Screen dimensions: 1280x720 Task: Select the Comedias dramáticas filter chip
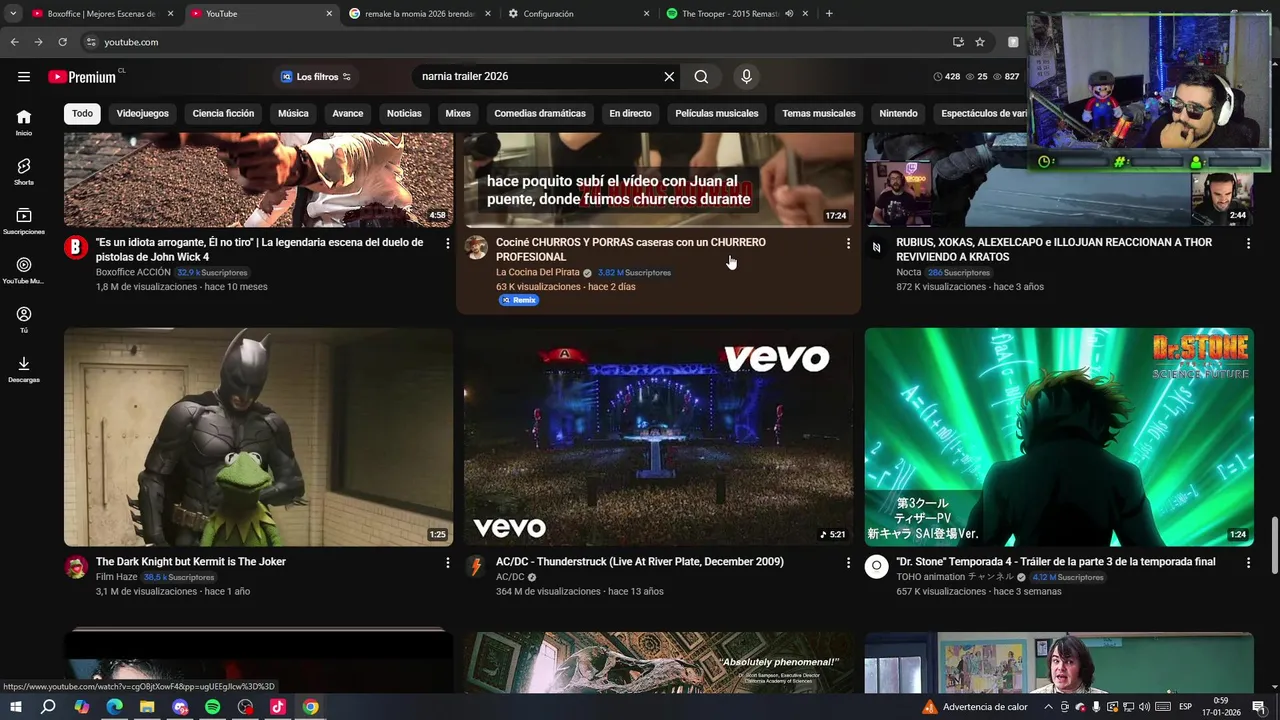click(x=540, y=113)
